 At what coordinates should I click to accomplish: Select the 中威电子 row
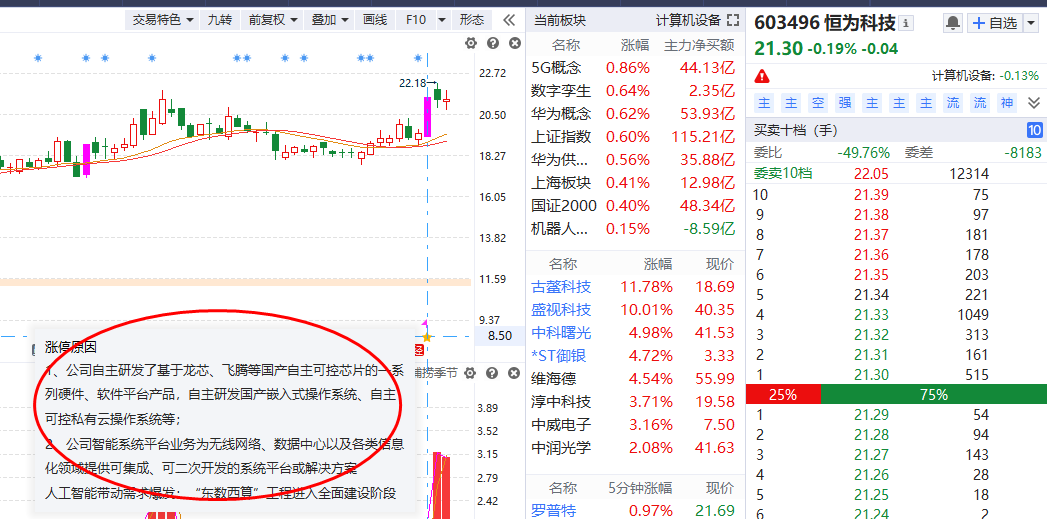634,424
